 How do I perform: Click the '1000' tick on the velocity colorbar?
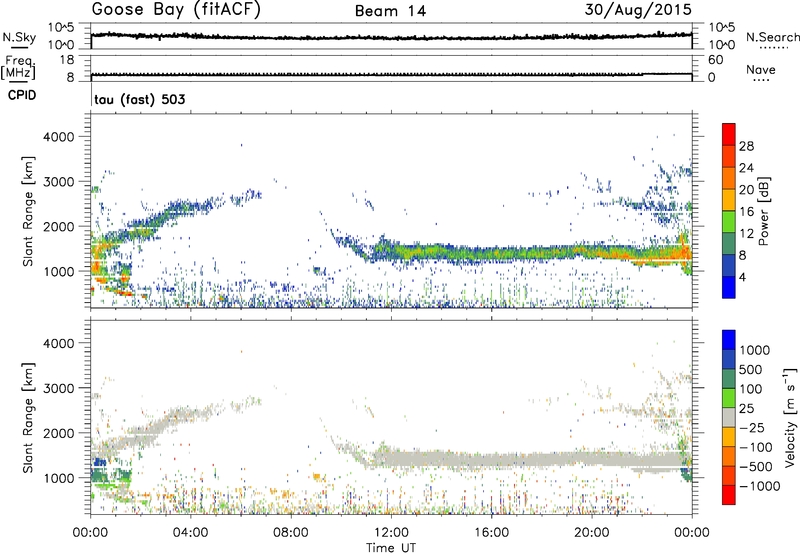755,350
